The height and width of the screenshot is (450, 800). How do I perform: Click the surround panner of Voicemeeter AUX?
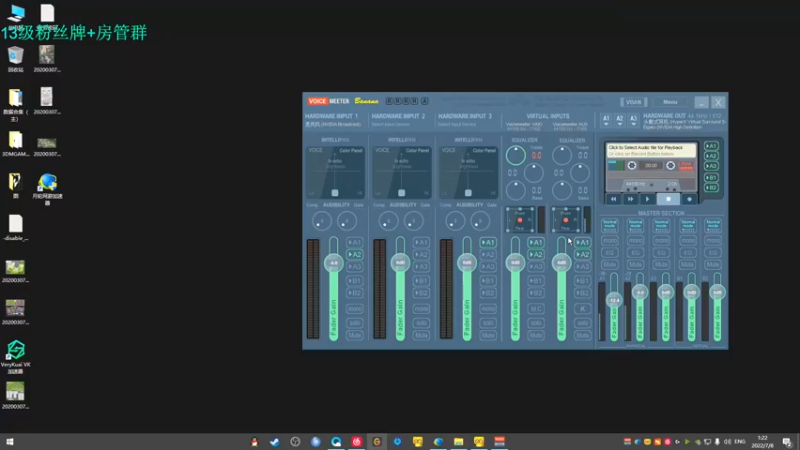pos(566,220)
